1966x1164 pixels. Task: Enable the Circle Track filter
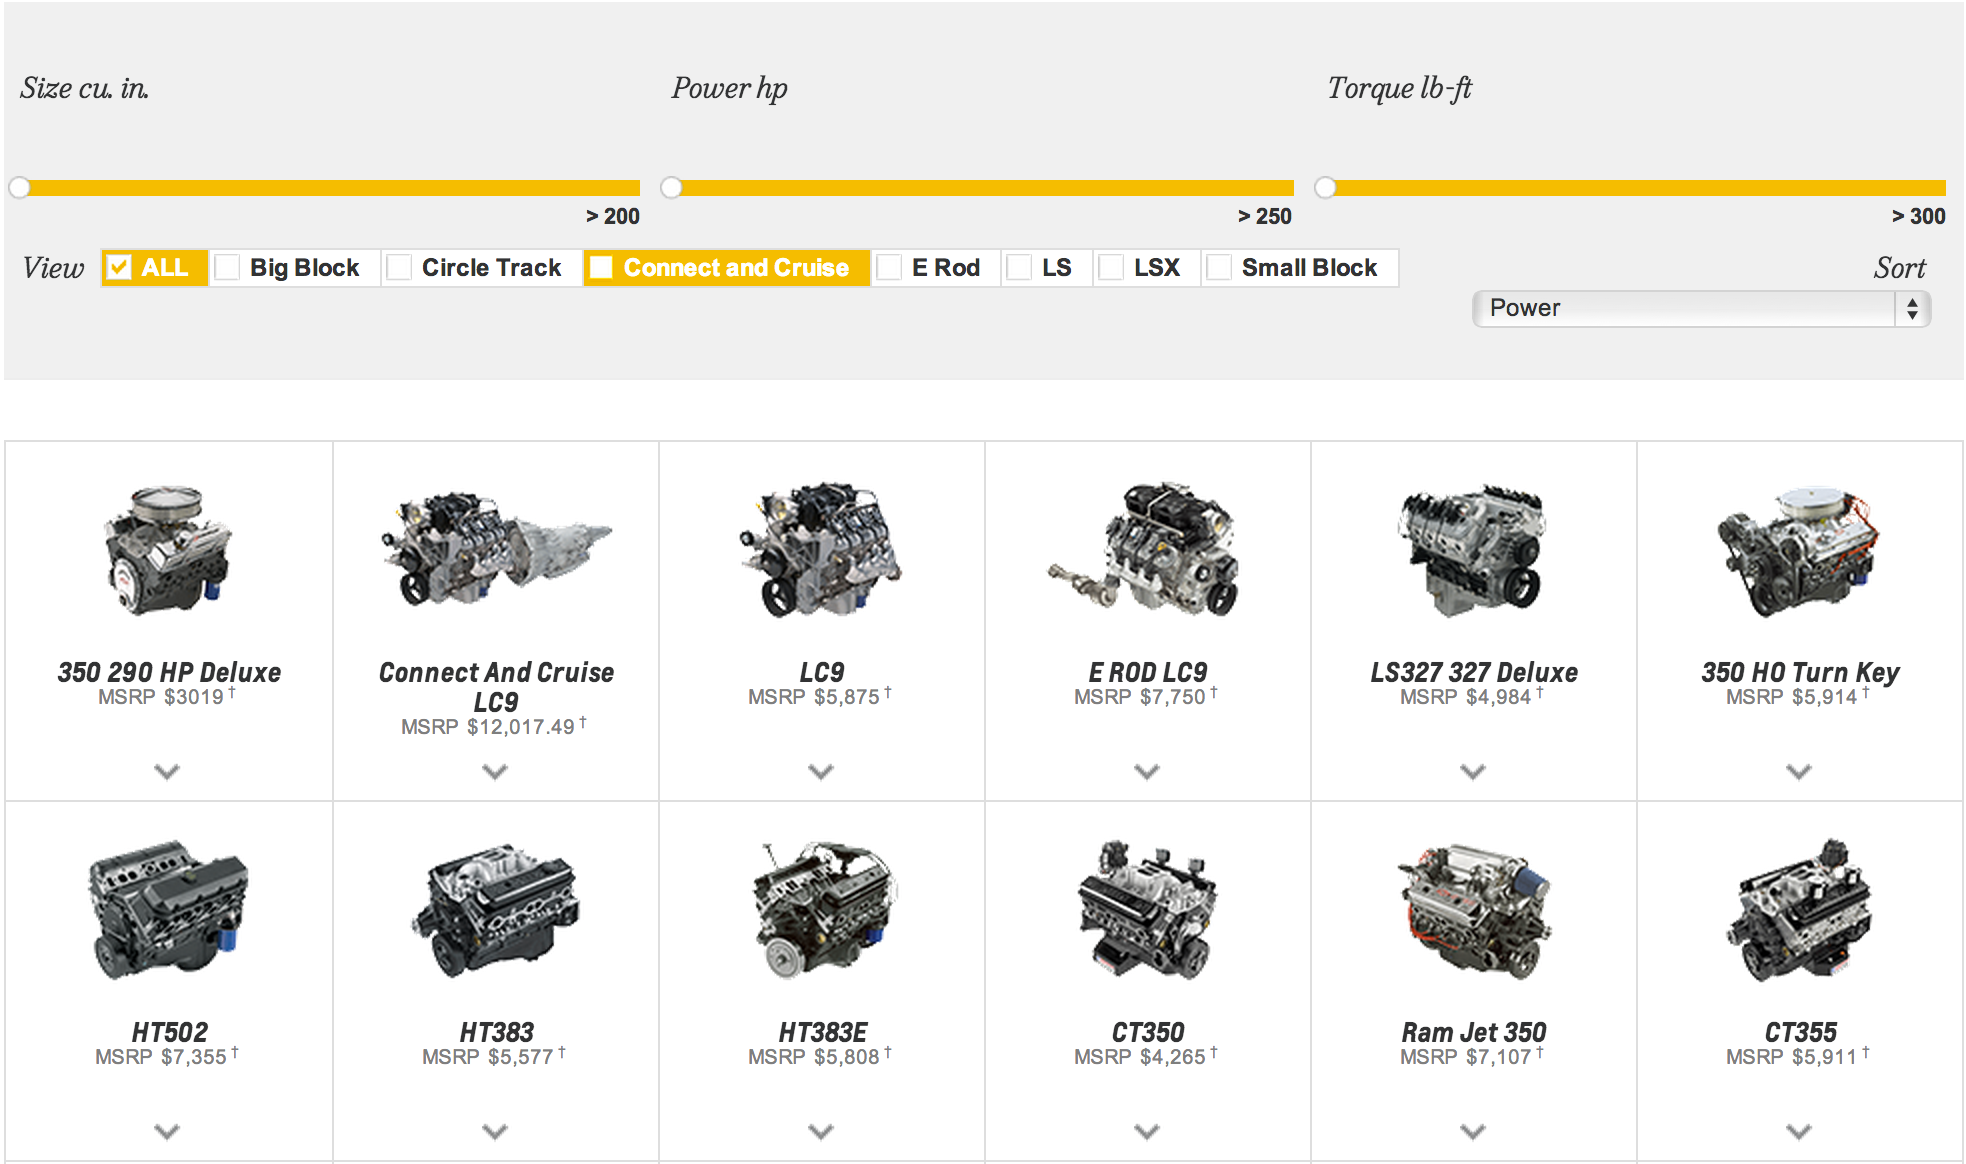click(399, 268)
